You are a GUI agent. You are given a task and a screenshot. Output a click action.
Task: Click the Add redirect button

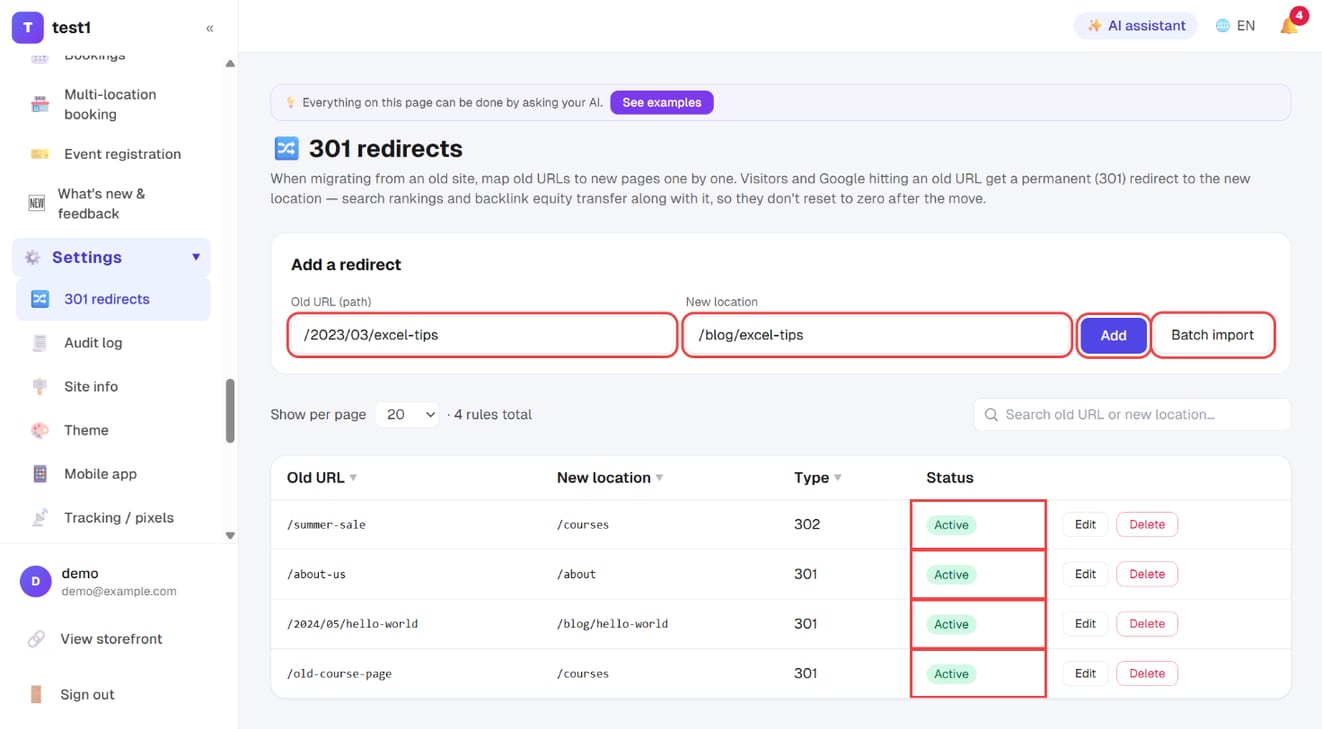pyautogui.click(x=1113, y=335)
